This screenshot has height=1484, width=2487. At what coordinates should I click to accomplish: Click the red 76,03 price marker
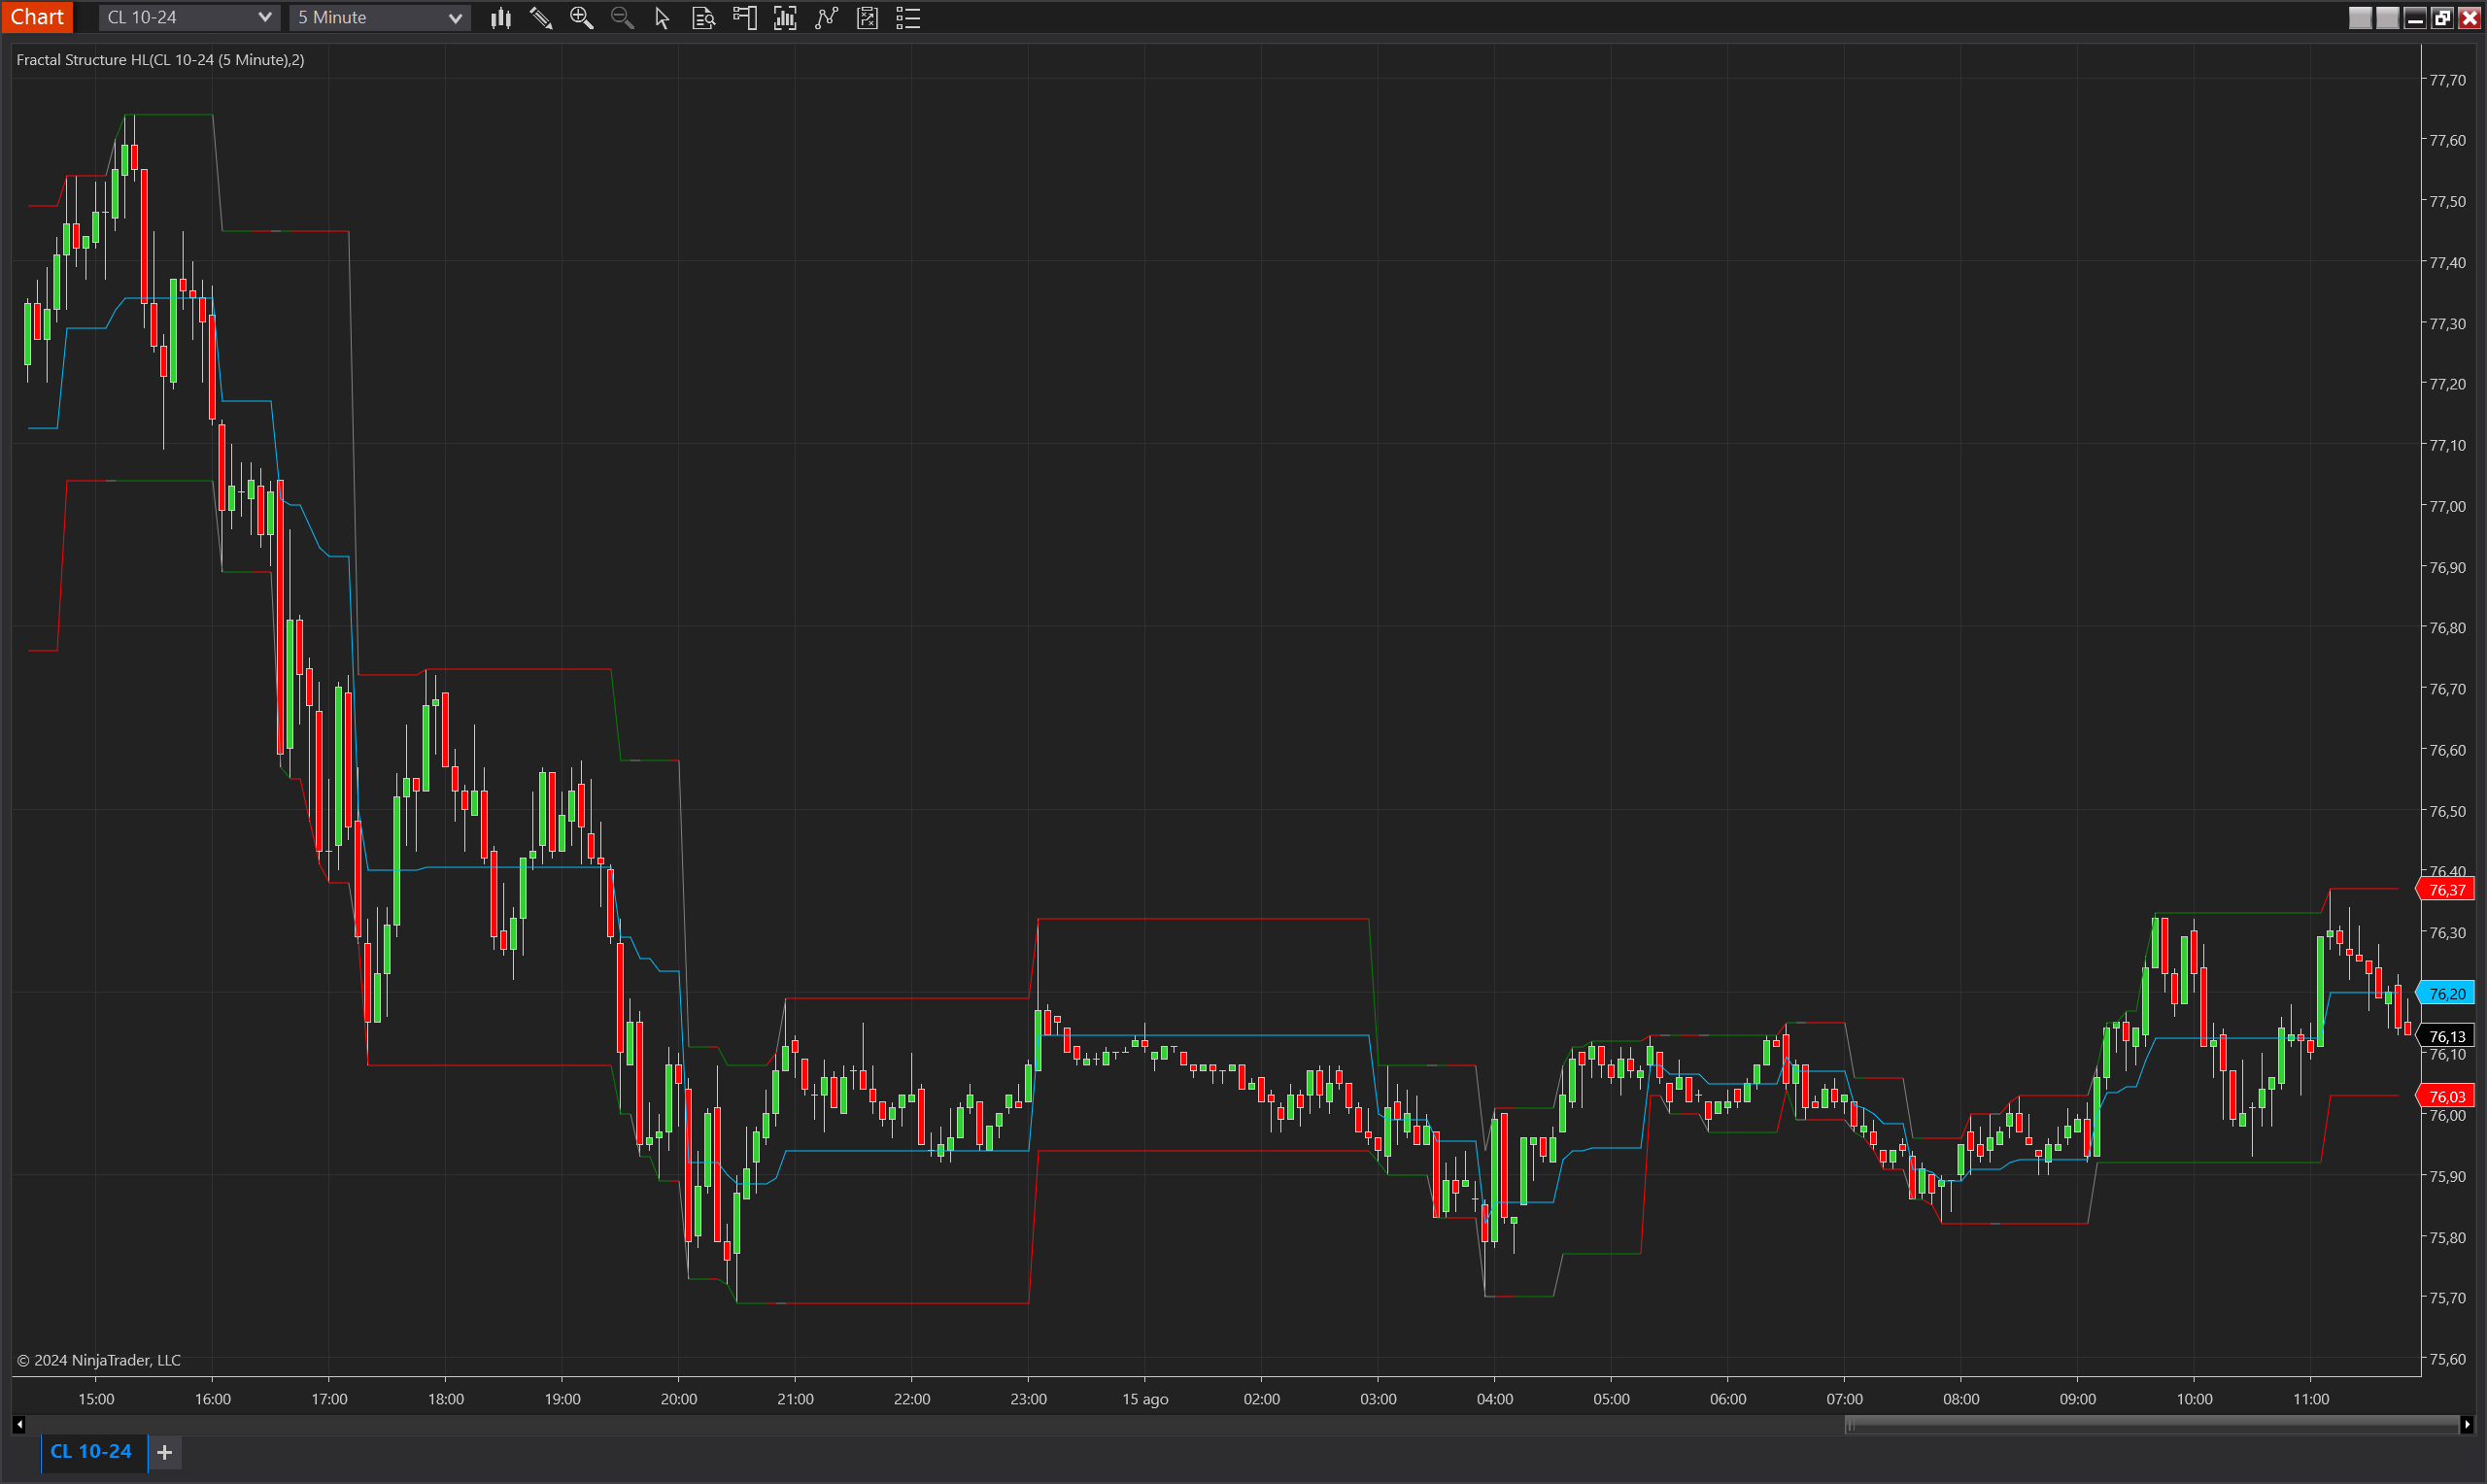pyautogui.click(x=2446, y=1096)
